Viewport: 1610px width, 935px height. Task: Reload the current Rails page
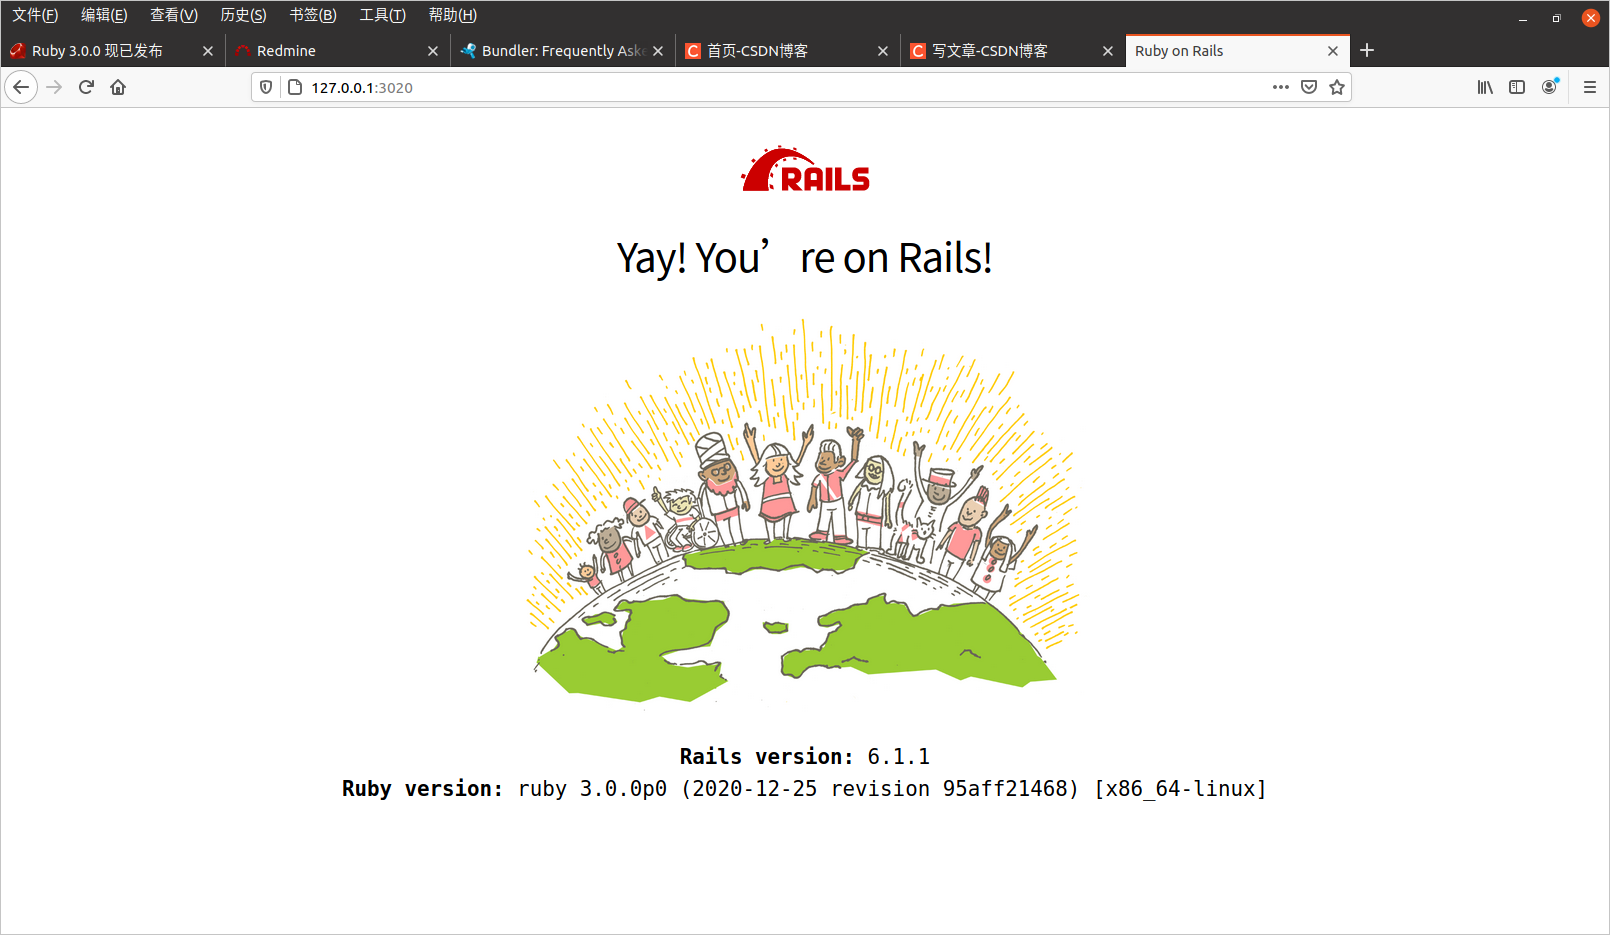[x=86, y=87]
